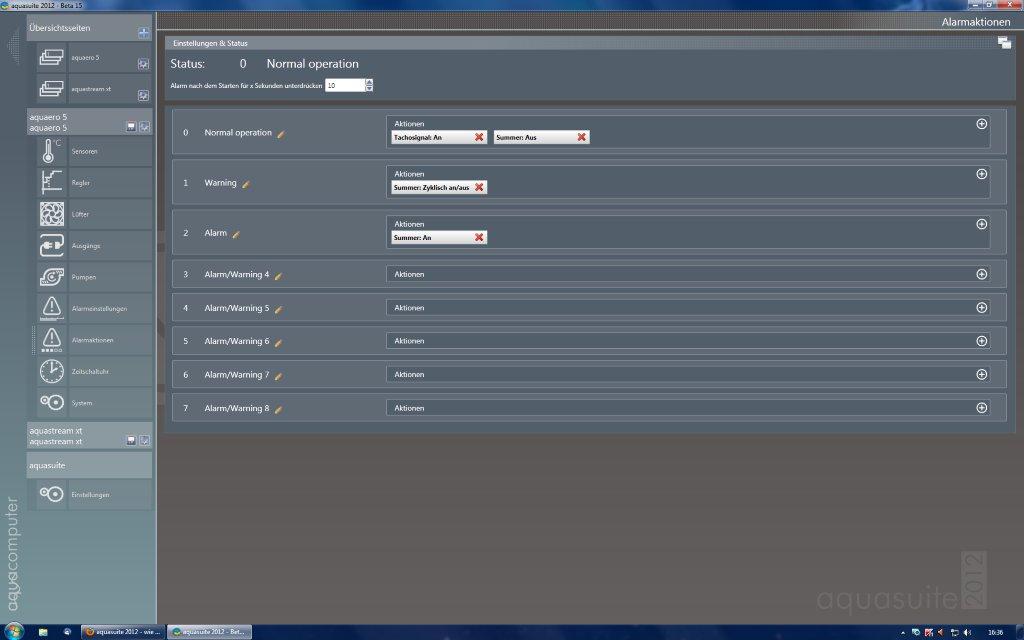Image resolution: width=1024 pixels, height=640 pixels.
Task: Click alarm suppression seconds input field
Action: coord(345,86)
